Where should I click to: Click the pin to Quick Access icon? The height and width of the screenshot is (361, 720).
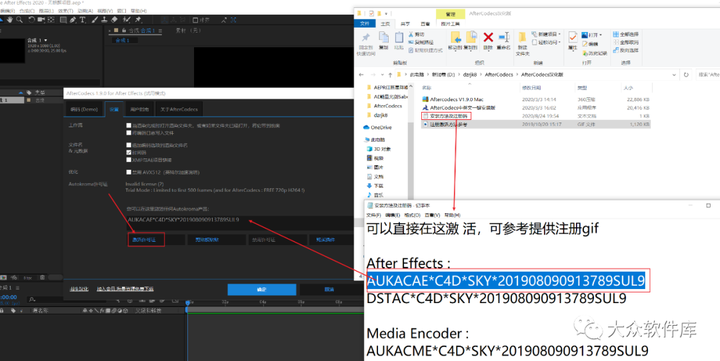point(366,38)
